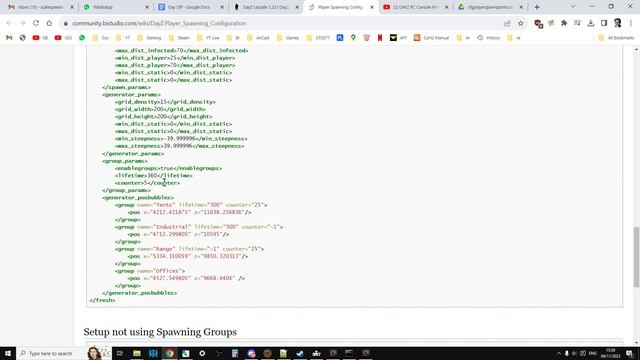Screen dimensions: 640x360
Task: Open Task View from the taskbar
Action: click(x=120, y=353)
